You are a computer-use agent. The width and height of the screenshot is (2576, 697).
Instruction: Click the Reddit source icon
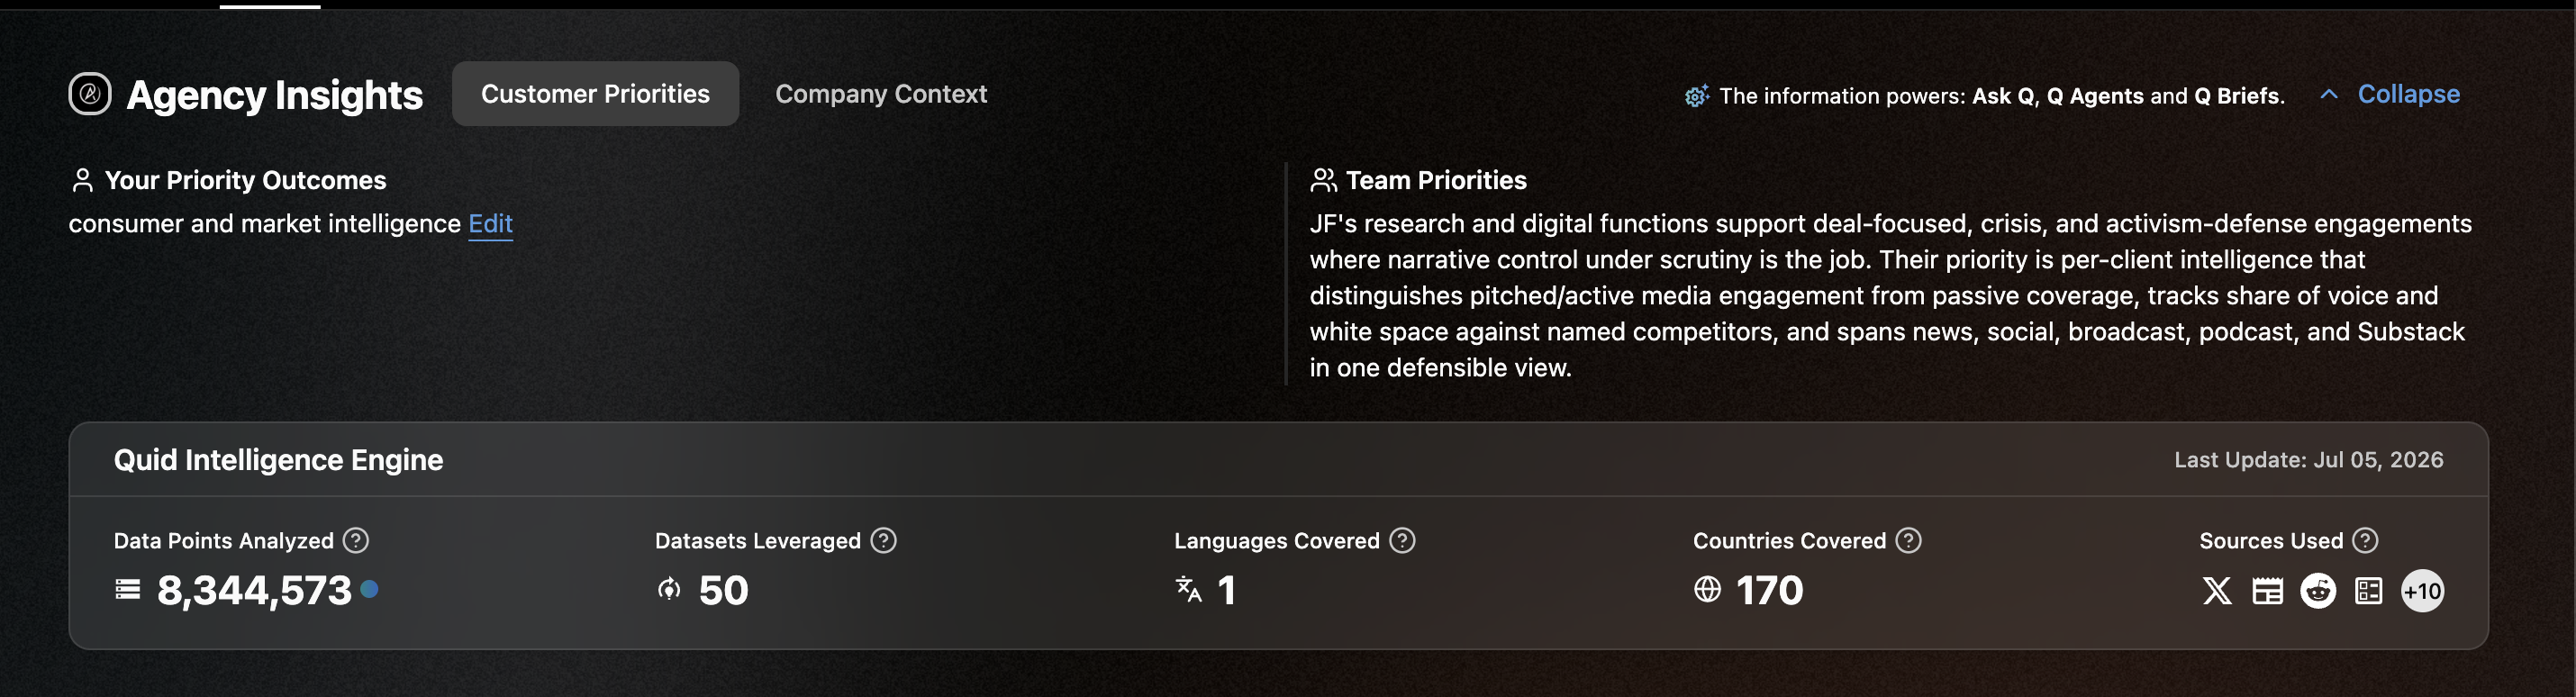coord(2318,591)
